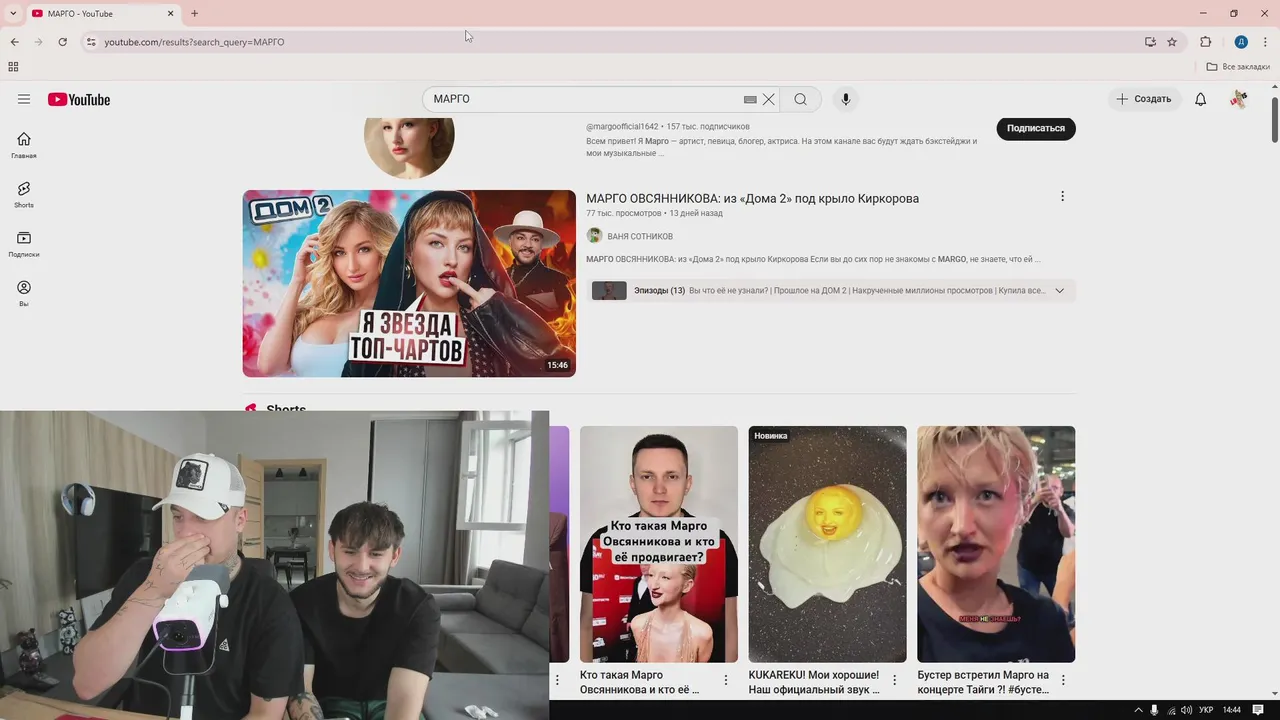The image size is (1280, 720).
Task: Click the Дом 2 video thumbnail
Action: coord(409,283)
